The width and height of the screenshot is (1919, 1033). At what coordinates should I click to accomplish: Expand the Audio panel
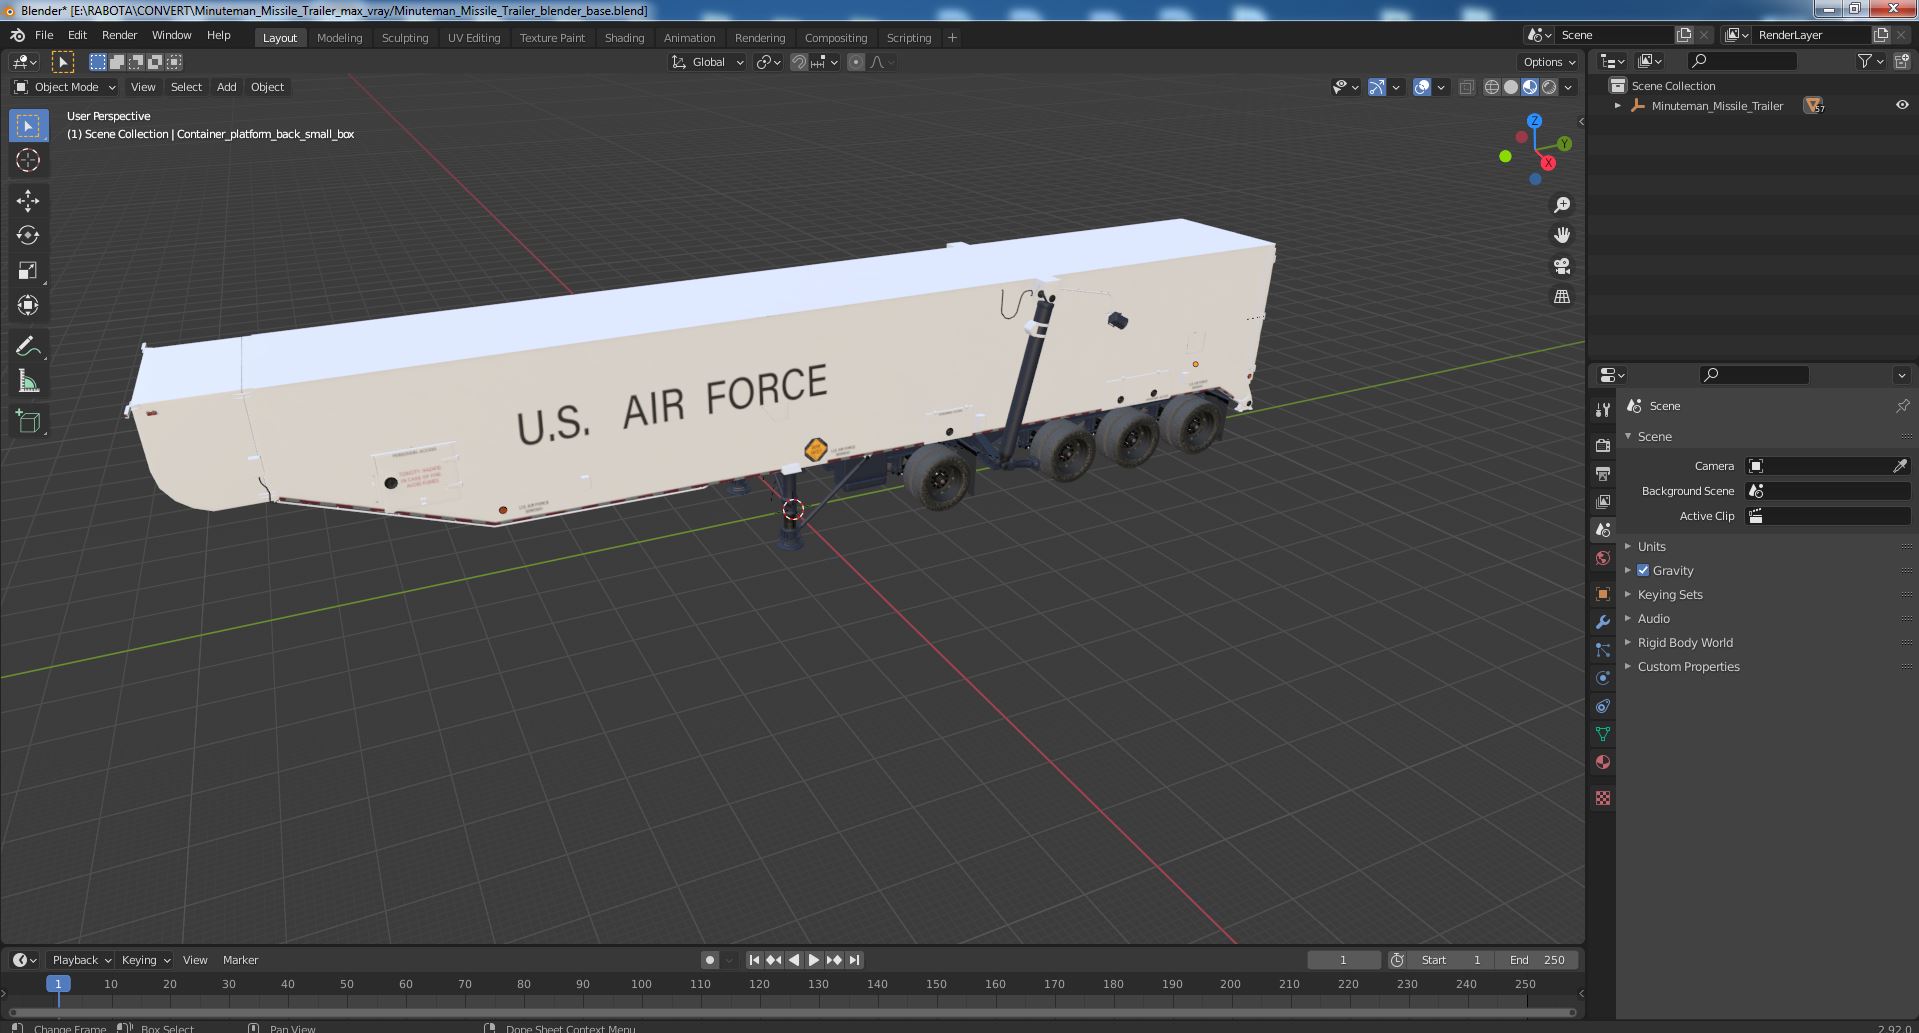(1653, 618)
